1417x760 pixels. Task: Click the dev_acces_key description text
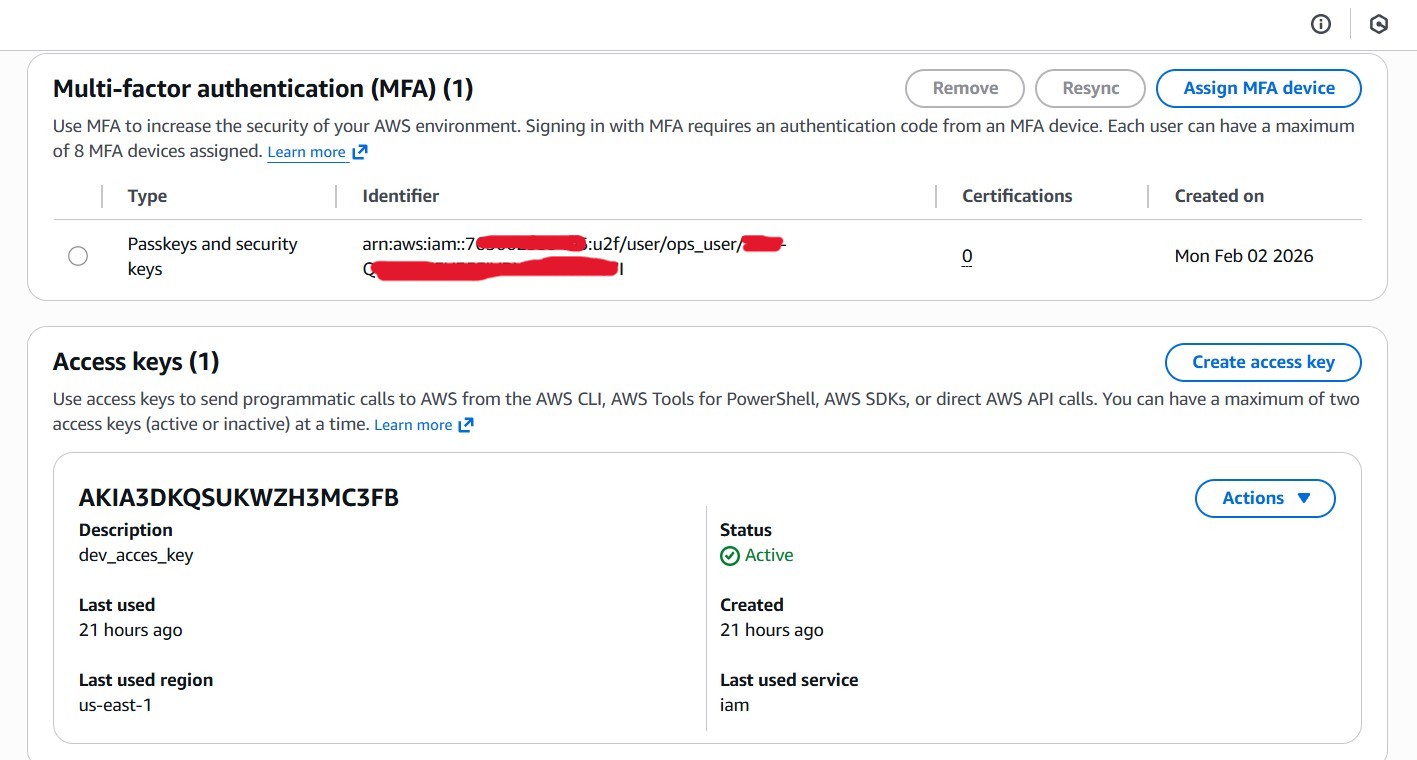pos(136,555)
